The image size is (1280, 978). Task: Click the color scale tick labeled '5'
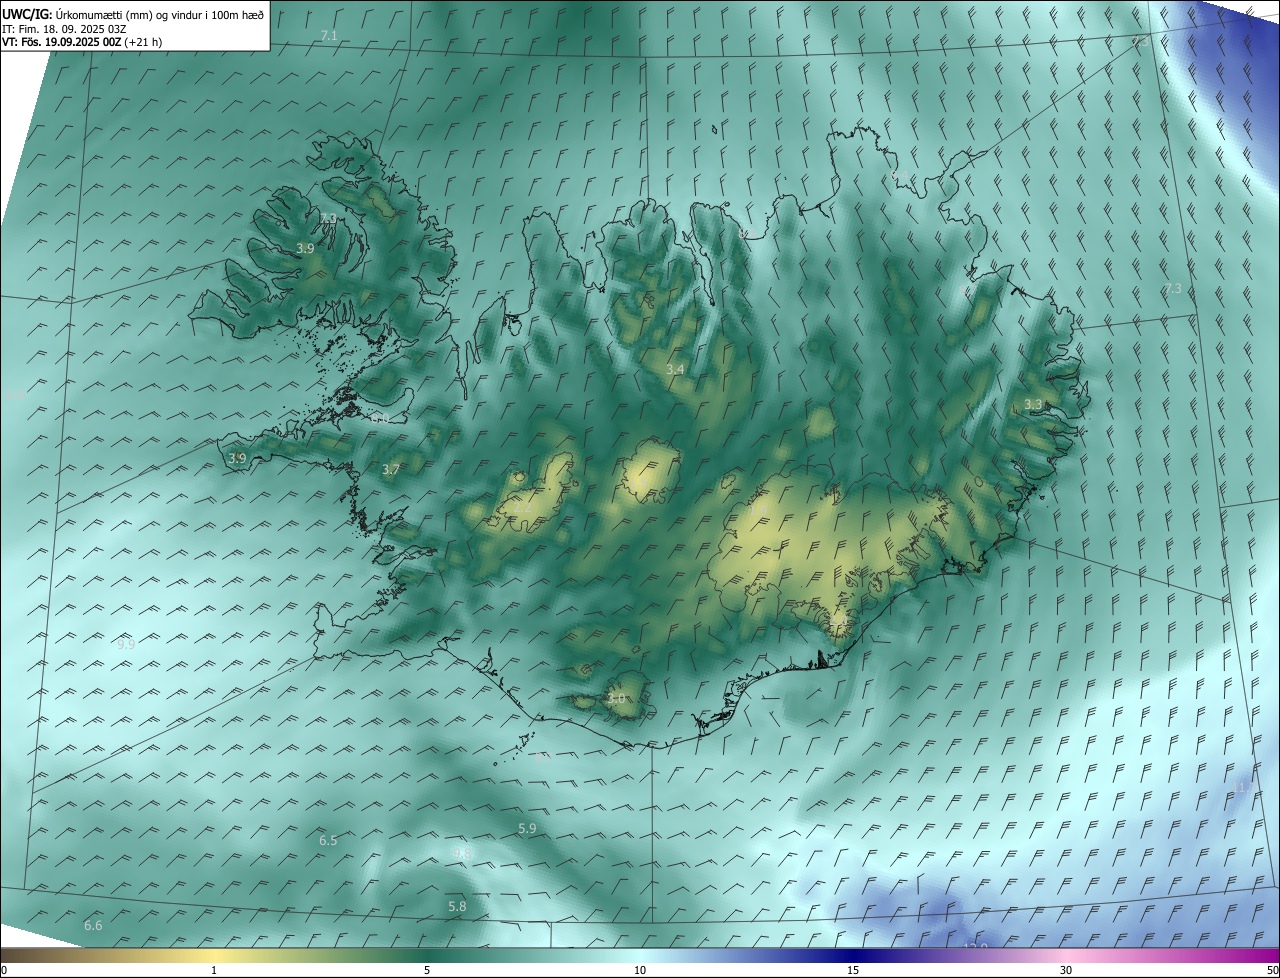point(427,970)
